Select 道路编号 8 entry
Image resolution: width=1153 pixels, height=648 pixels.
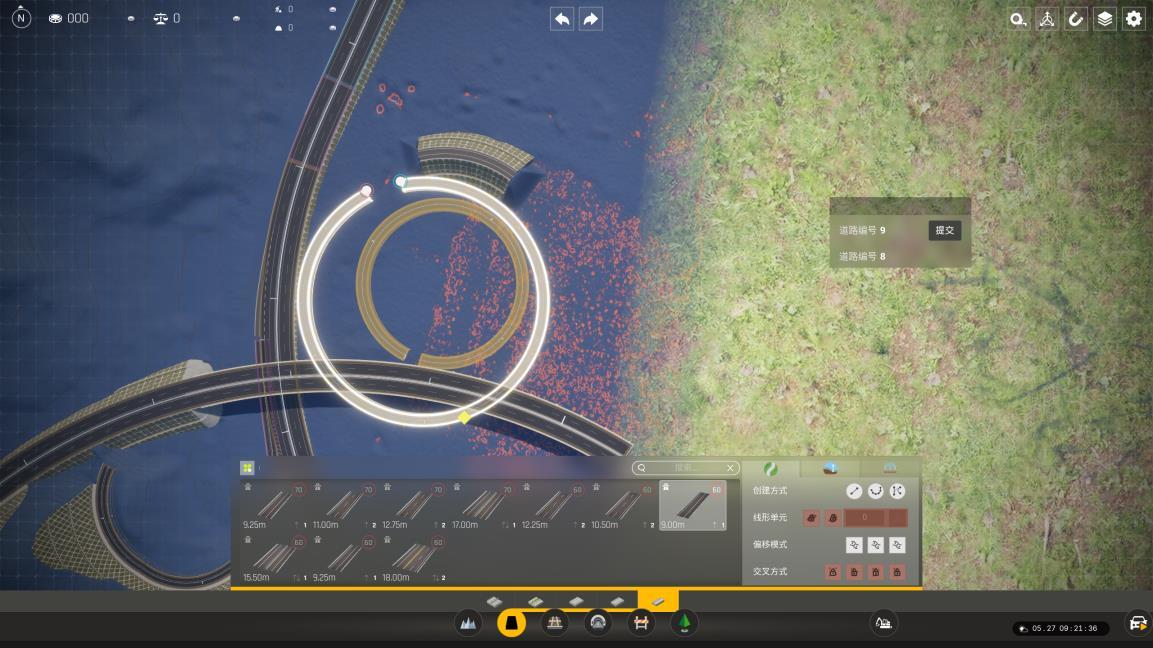coord(863,256)
